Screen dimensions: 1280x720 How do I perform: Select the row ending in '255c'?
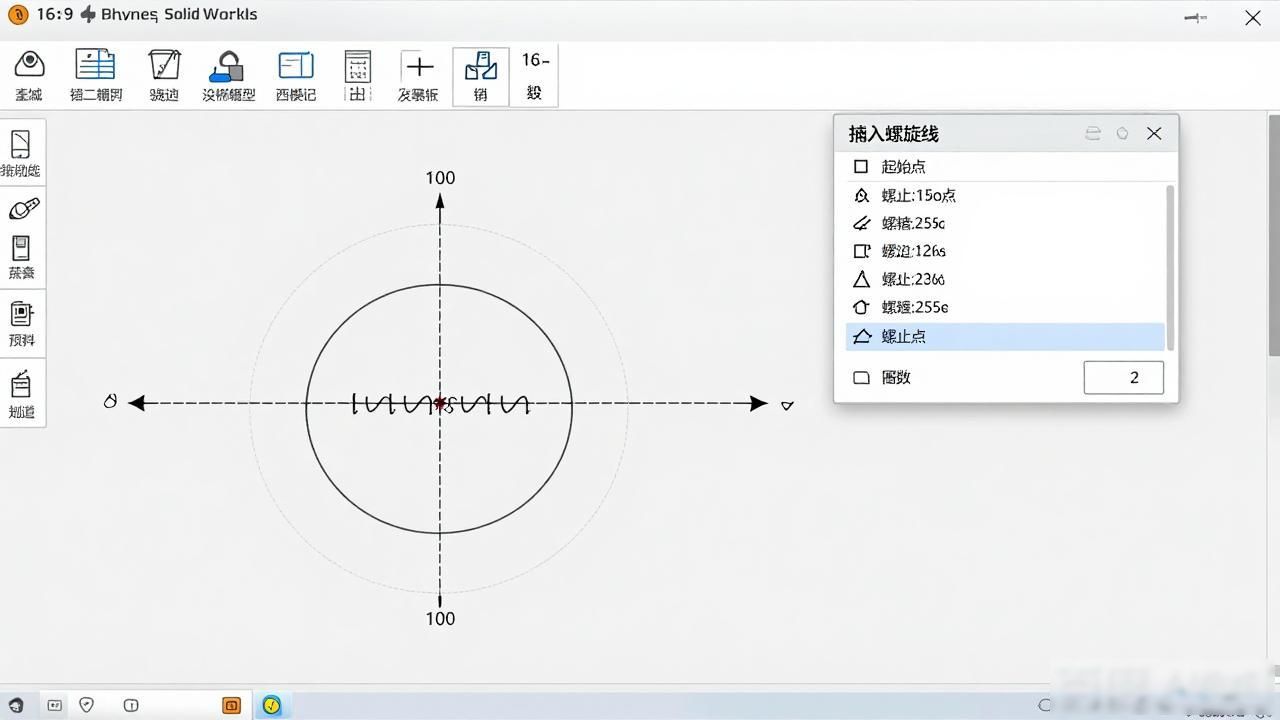(1005, 223)
